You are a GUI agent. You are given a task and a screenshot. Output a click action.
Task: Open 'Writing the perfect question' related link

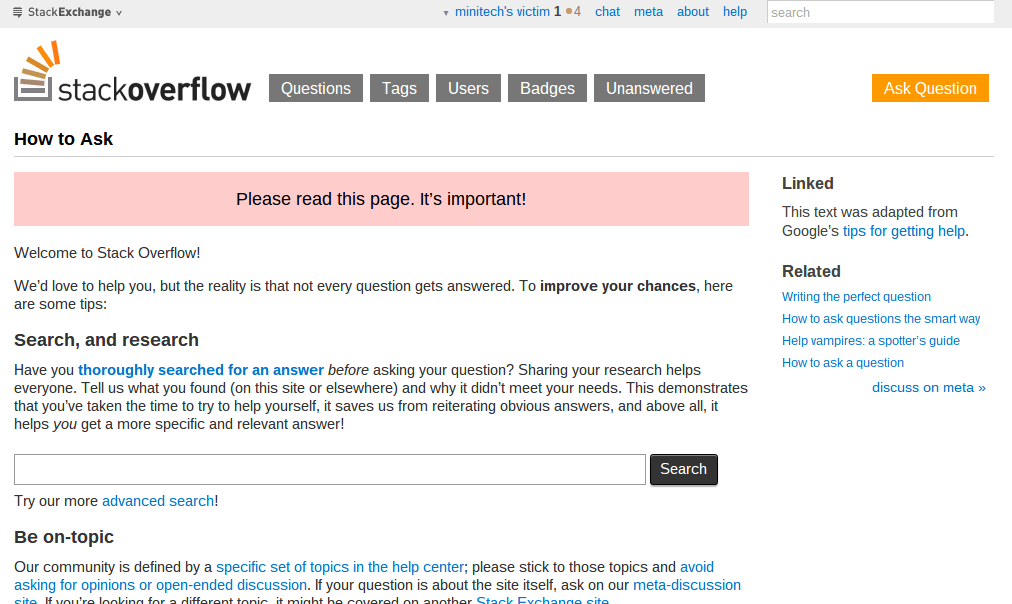(856, 297)
